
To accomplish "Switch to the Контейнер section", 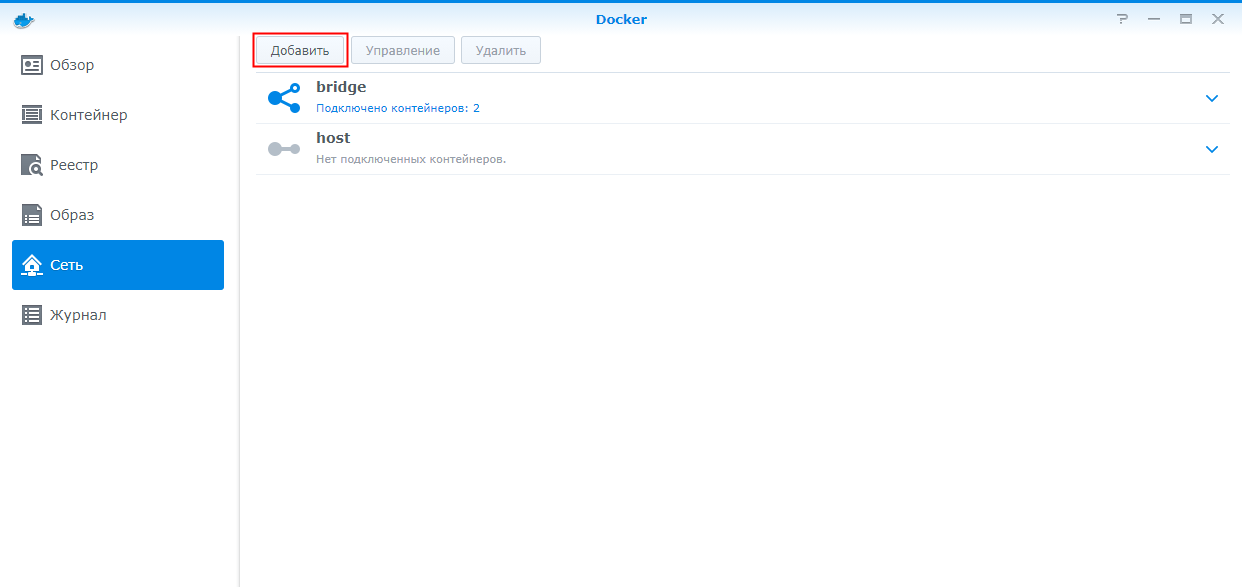I will click(89, 115).
